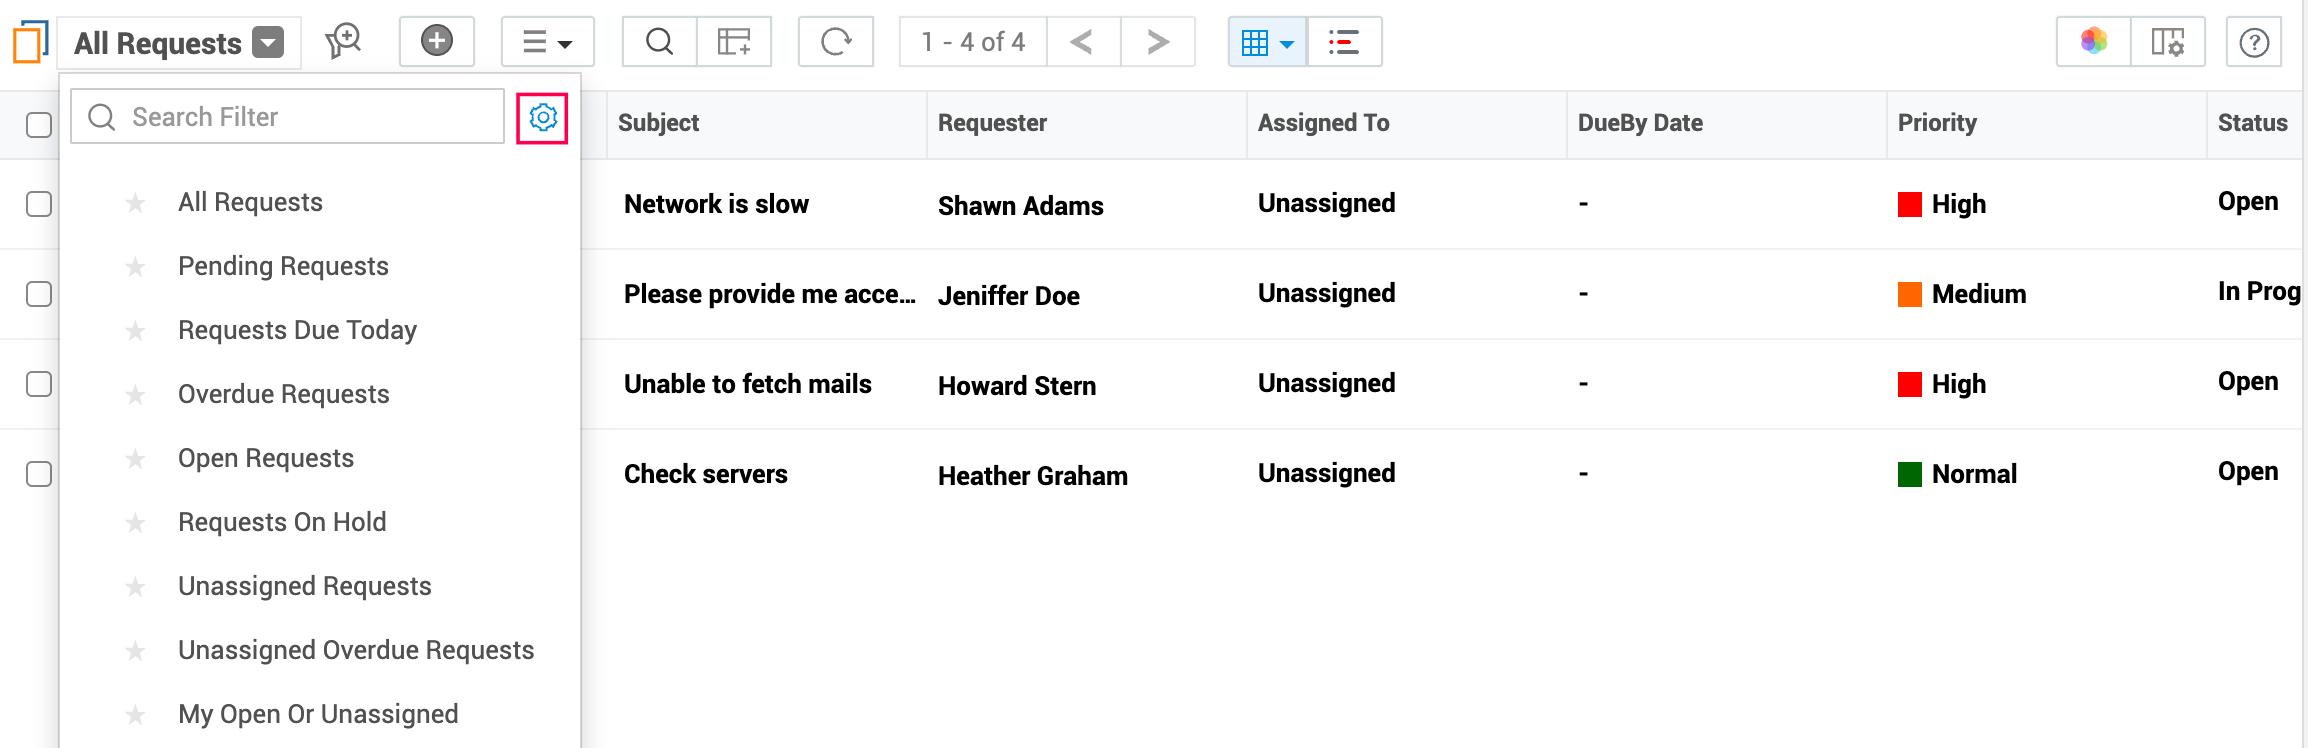This screenshot has height=748, width=2308.
Task: Check the box for Network is slow
Action: point(39,204)
